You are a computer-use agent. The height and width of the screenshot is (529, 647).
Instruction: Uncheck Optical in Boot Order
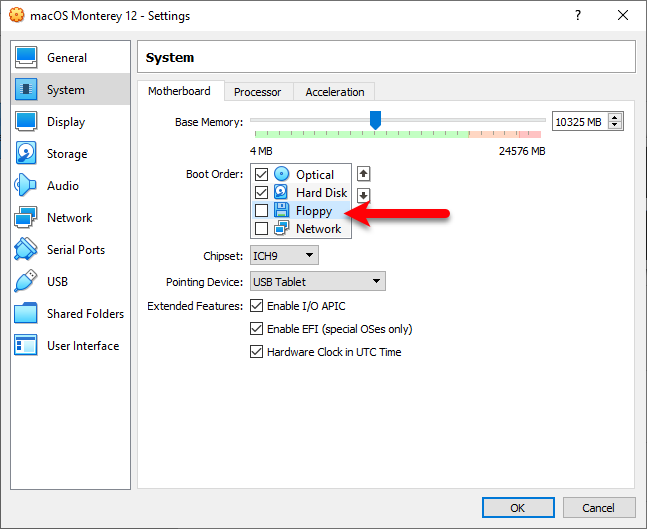(261, 175)
